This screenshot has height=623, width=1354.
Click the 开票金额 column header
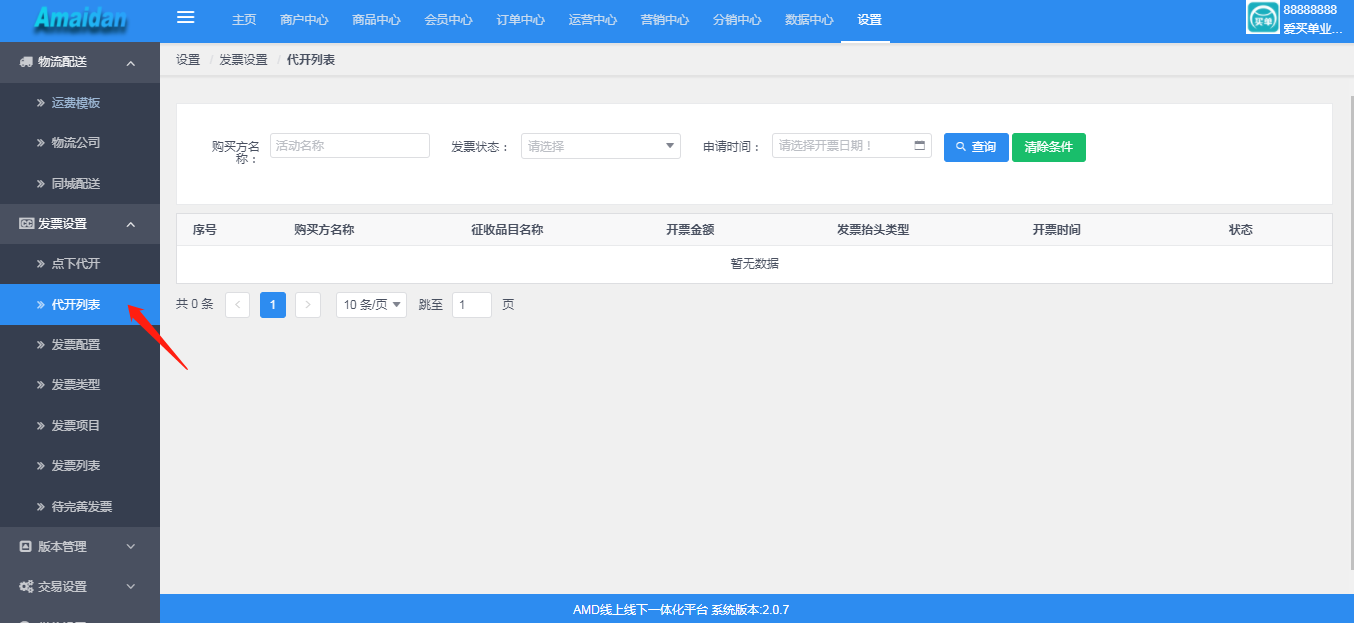[x=690, y=230]
